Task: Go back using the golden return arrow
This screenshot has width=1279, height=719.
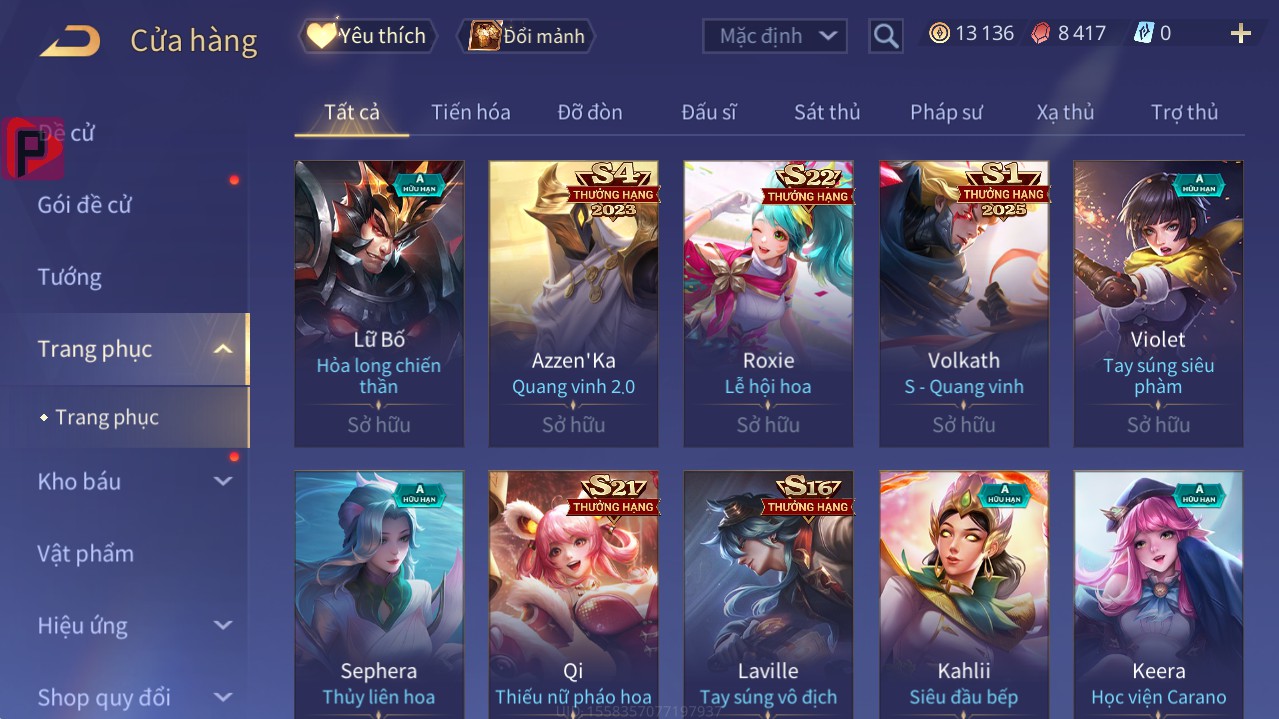Action: (x=69, y=41)
